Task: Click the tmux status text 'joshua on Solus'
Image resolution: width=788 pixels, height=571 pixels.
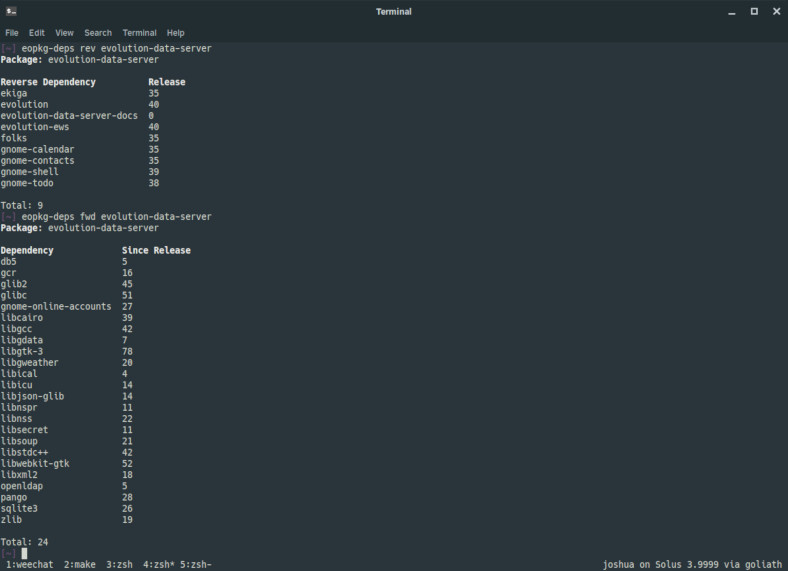Action: [640, 564]
